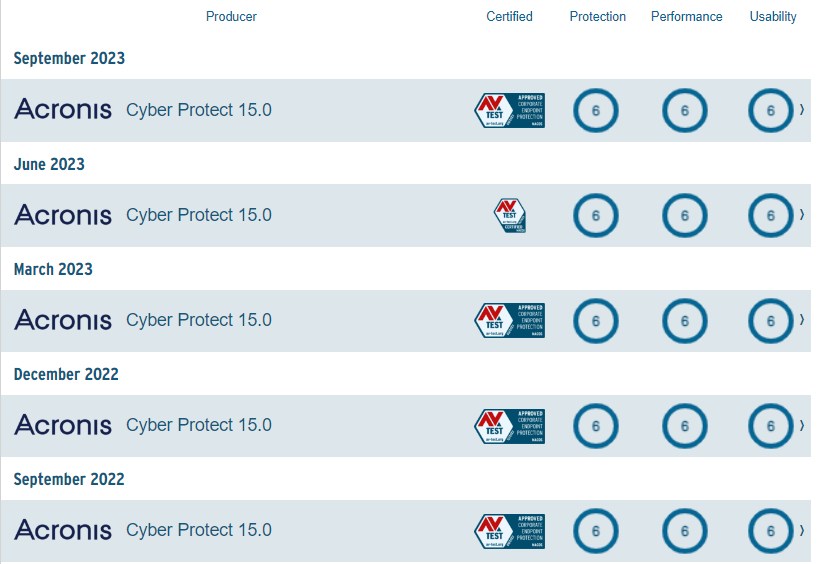The height and width of the screenshot is (564, 817).
Task: Click Acronis logo in September 2023 row
Action: coord(63,109)
